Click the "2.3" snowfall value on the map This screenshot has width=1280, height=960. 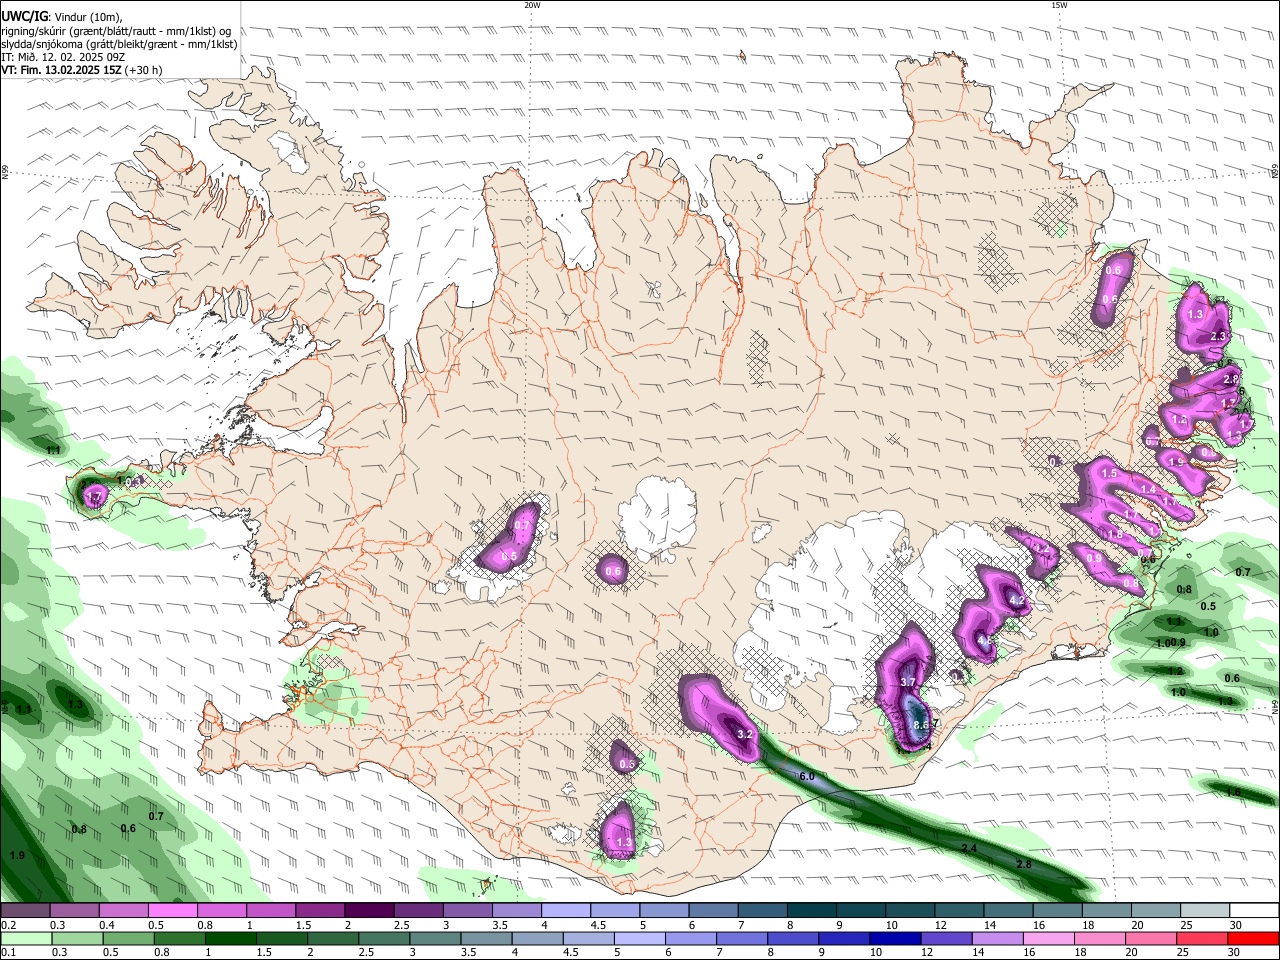(x=1218, y=336)
